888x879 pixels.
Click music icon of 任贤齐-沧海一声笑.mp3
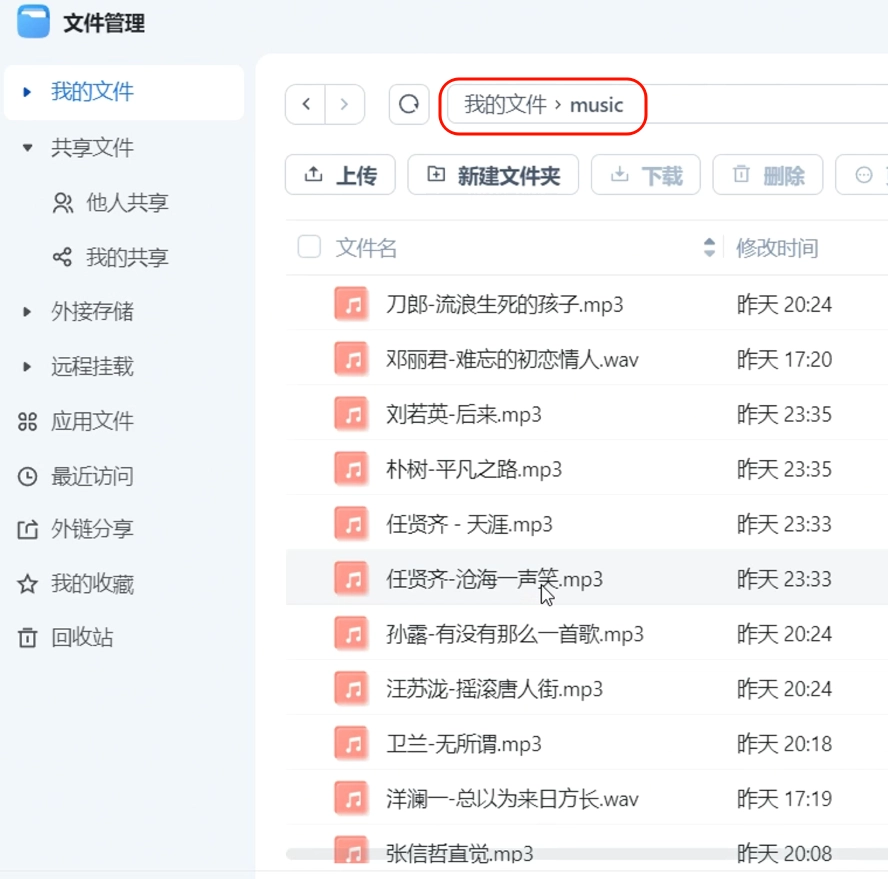coord(352,579)
